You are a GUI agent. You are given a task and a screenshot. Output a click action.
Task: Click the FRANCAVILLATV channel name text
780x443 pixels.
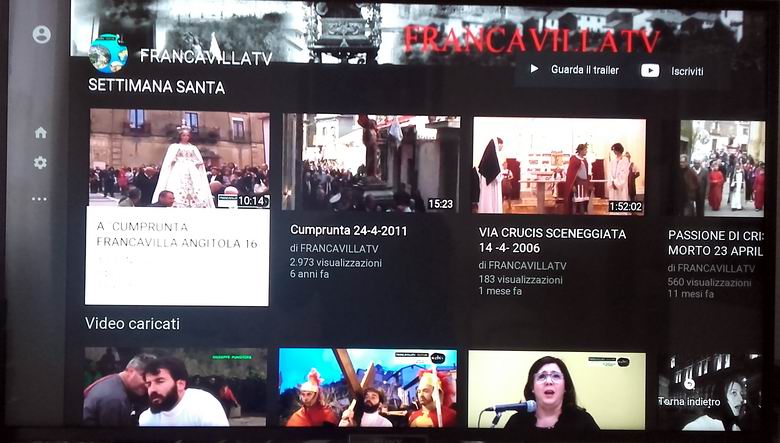coord(206,57)
